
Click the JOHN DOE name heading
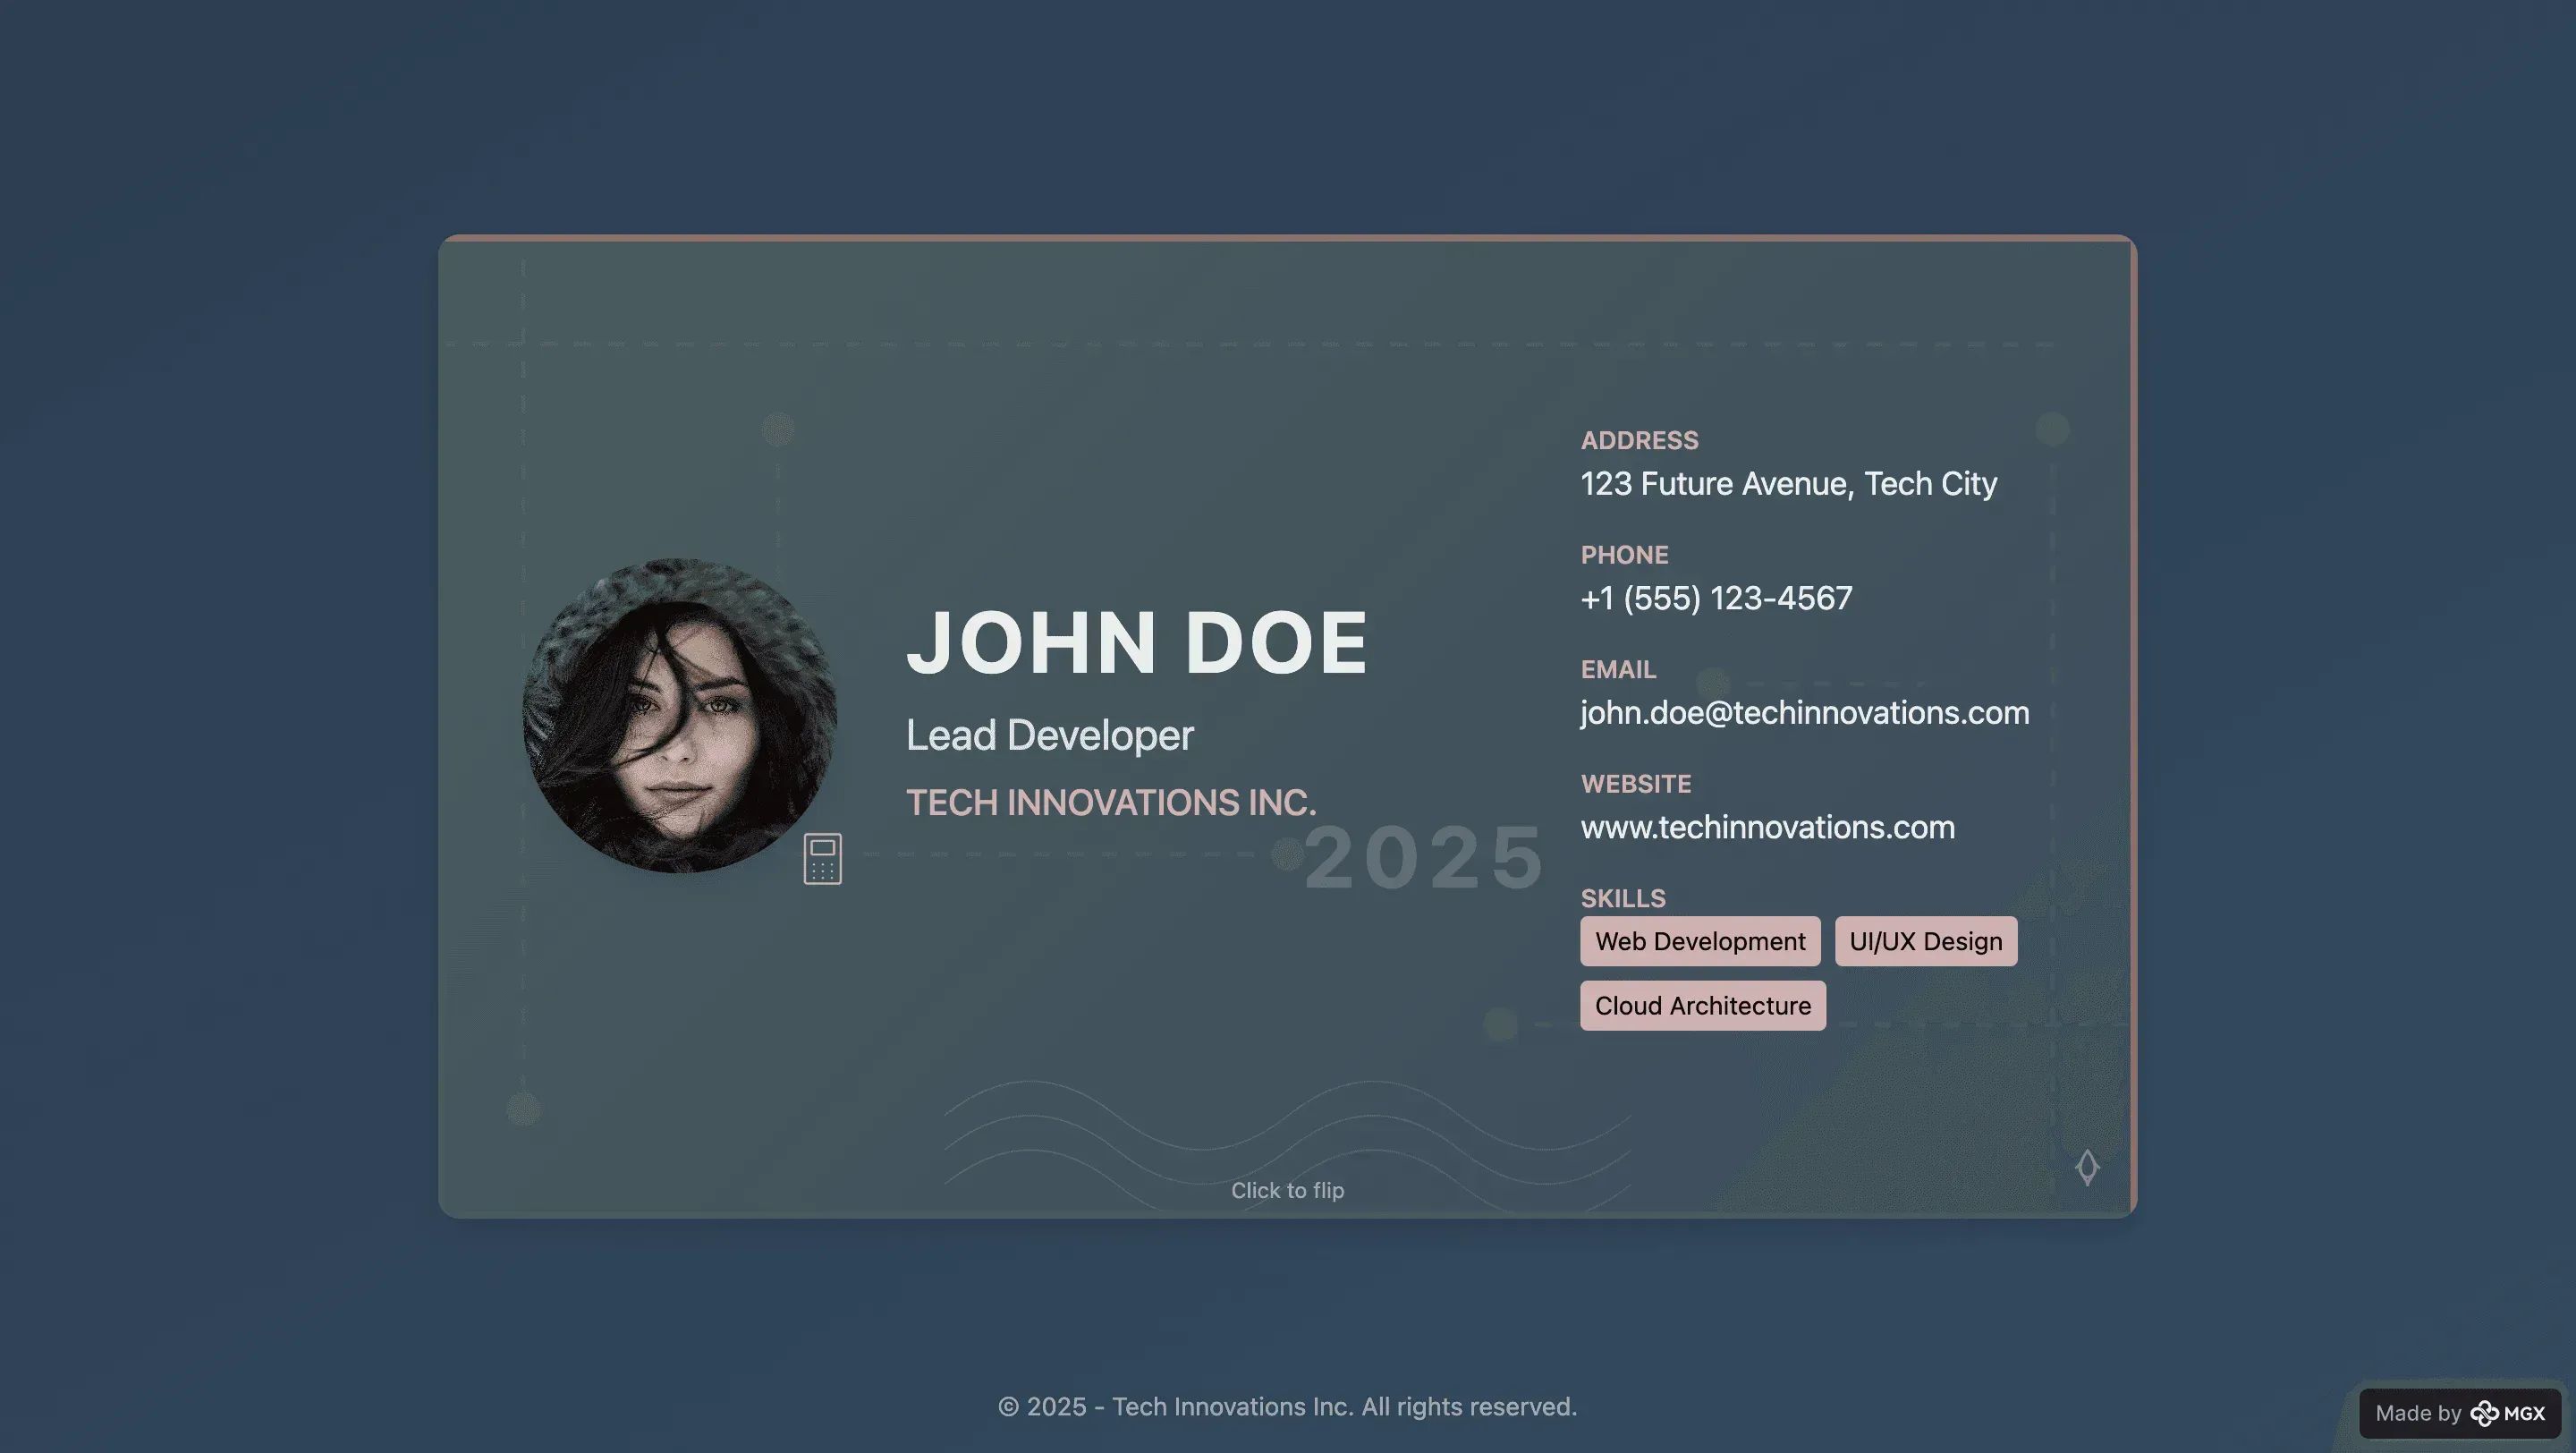pyautogui.click(x=1136, y=643)
